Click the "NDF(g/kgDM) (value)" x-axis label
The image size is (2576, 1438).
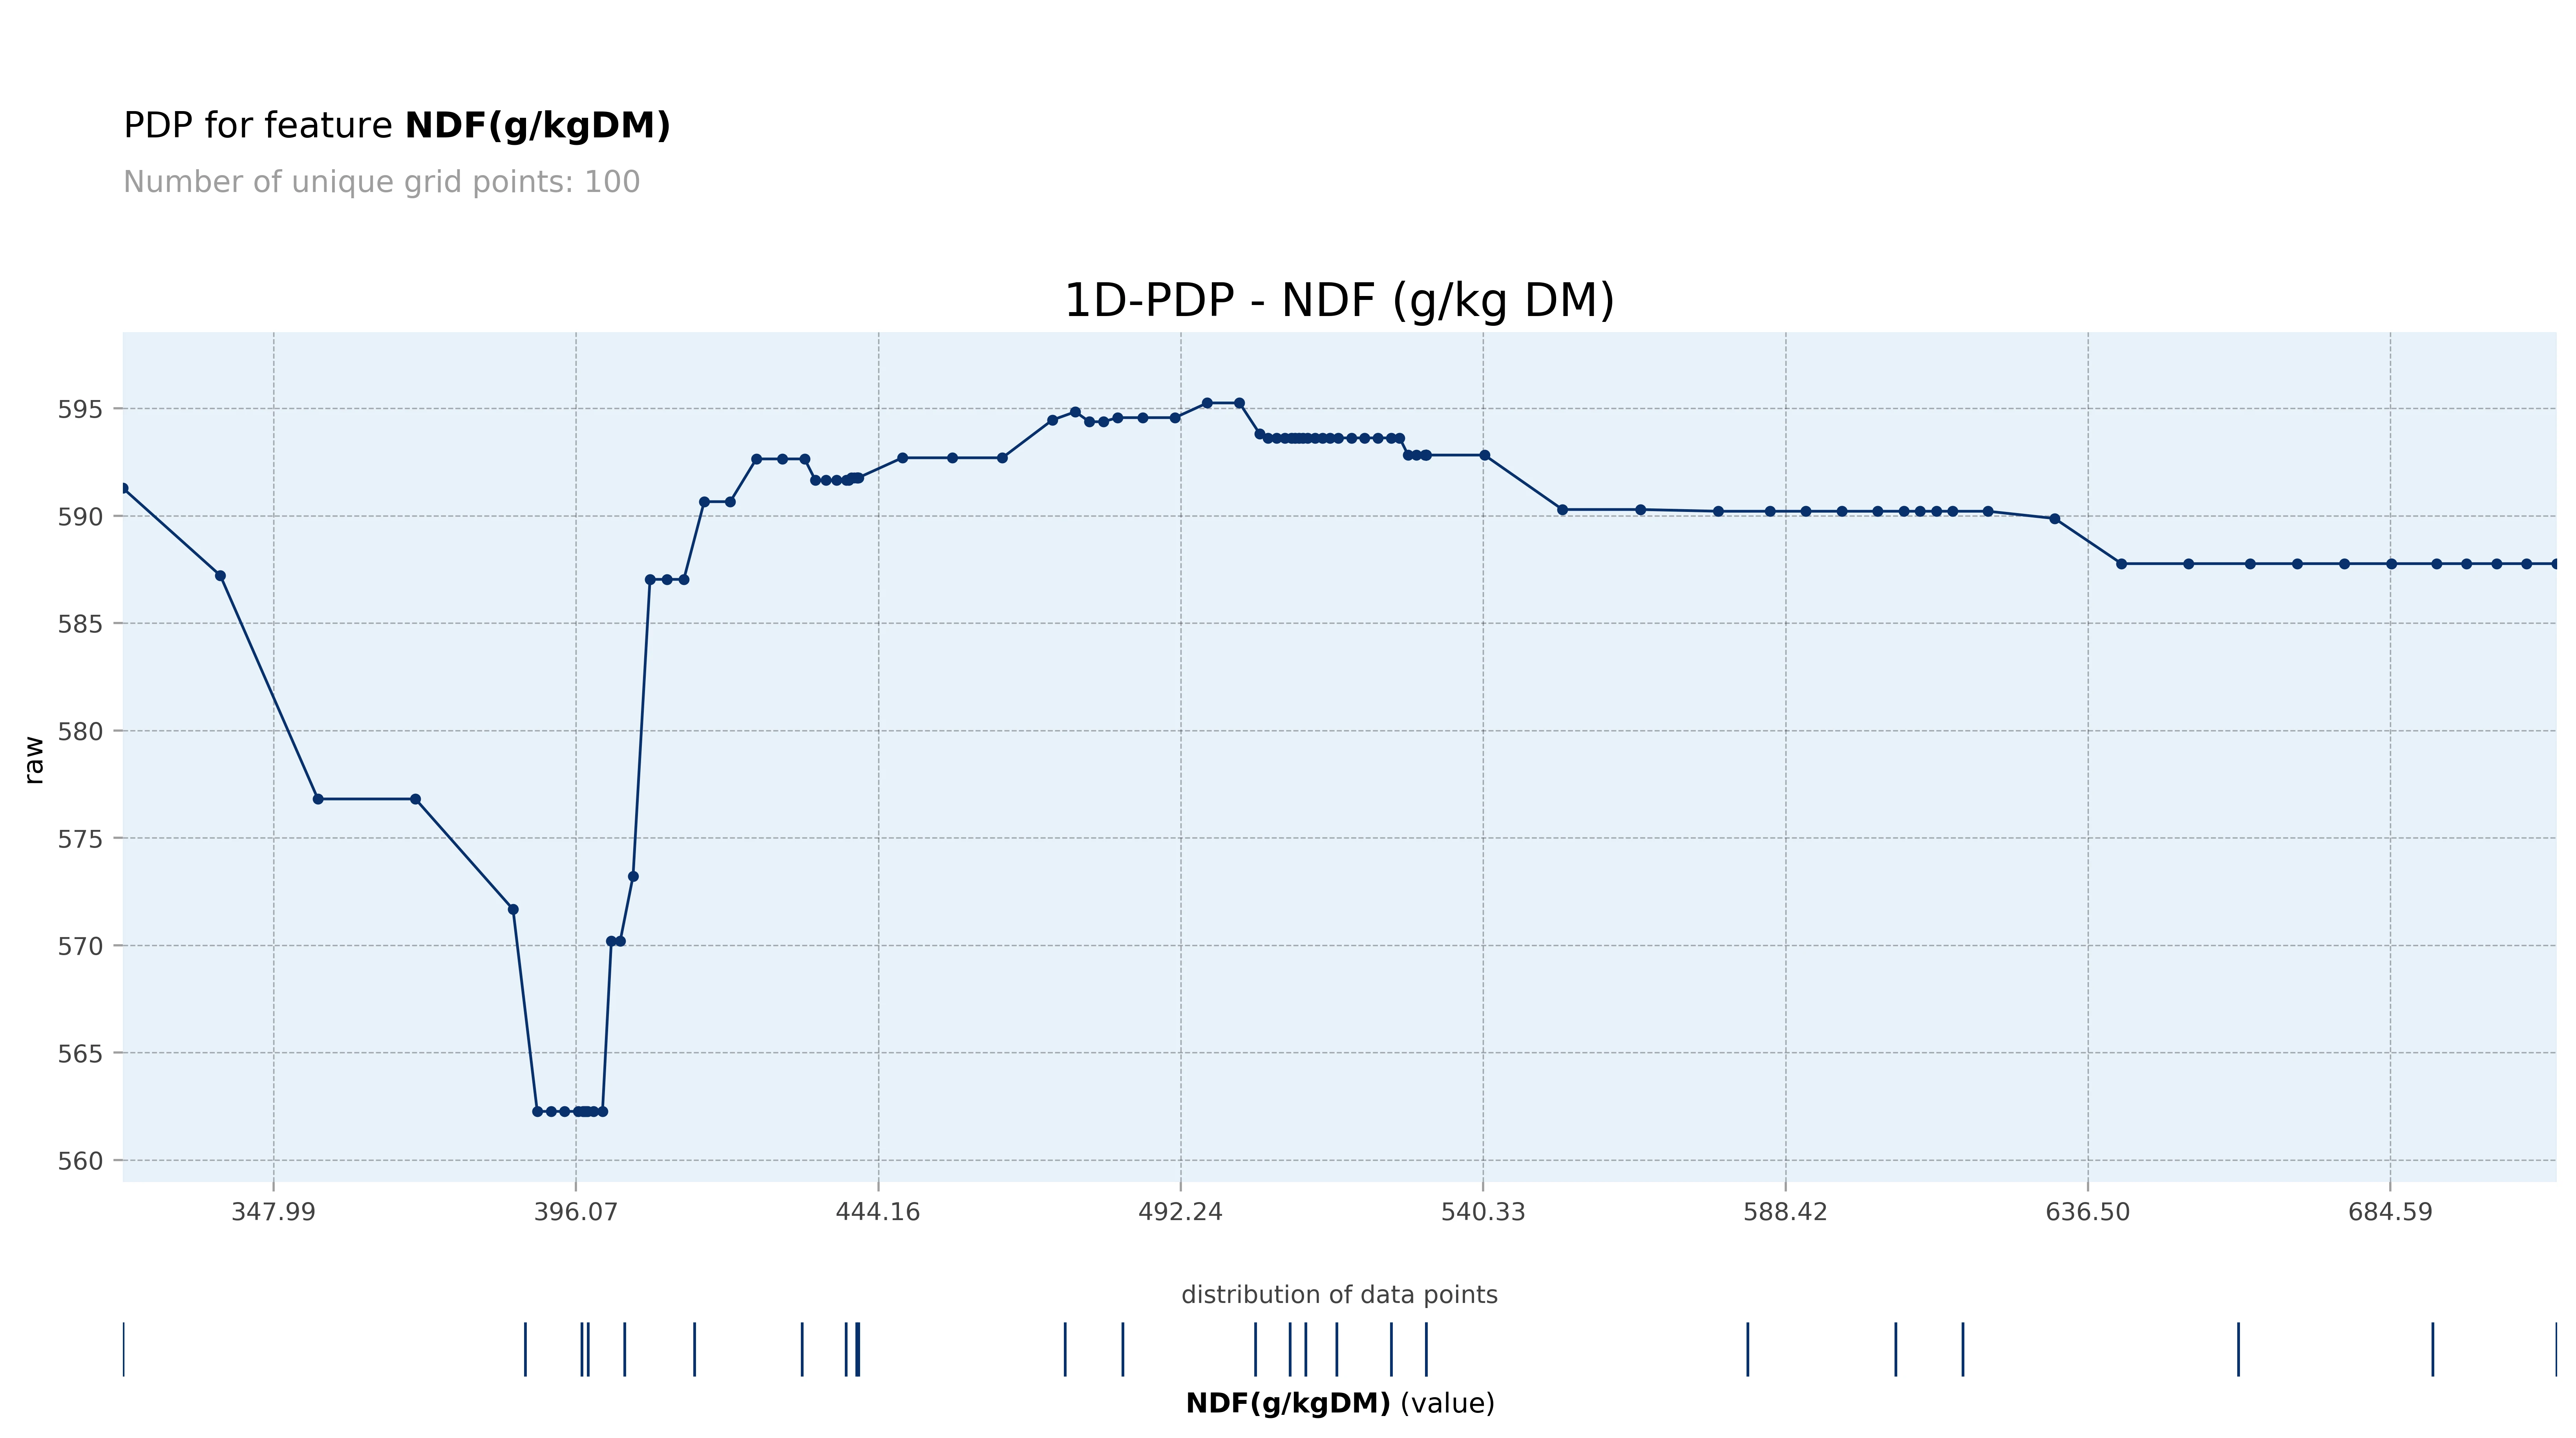[1339, 1403]
